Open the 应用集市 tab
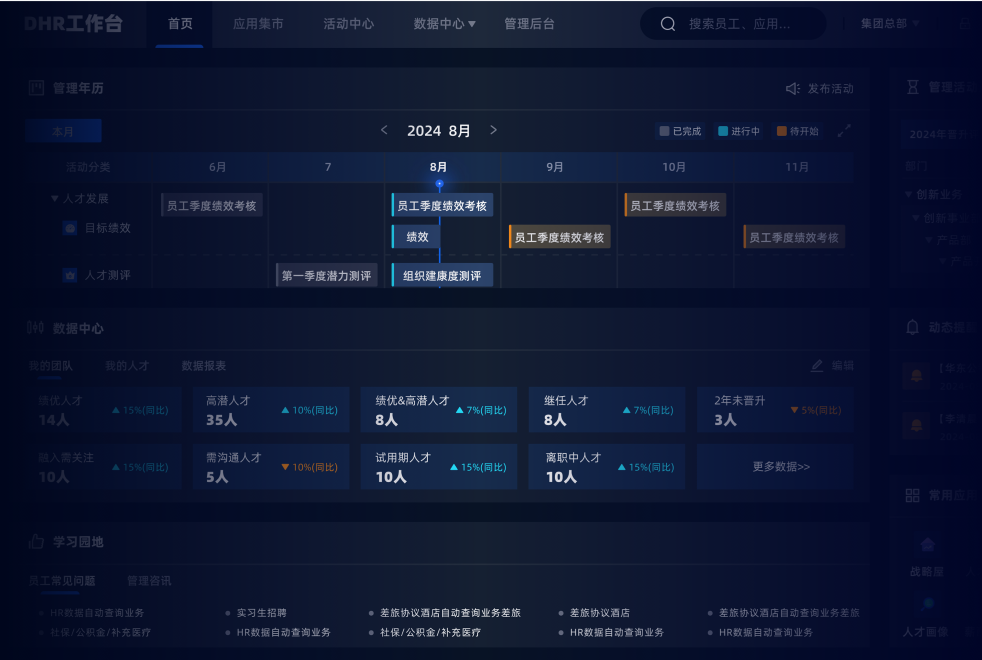Viewport: 982px width, 660px height. pos(258,24)
